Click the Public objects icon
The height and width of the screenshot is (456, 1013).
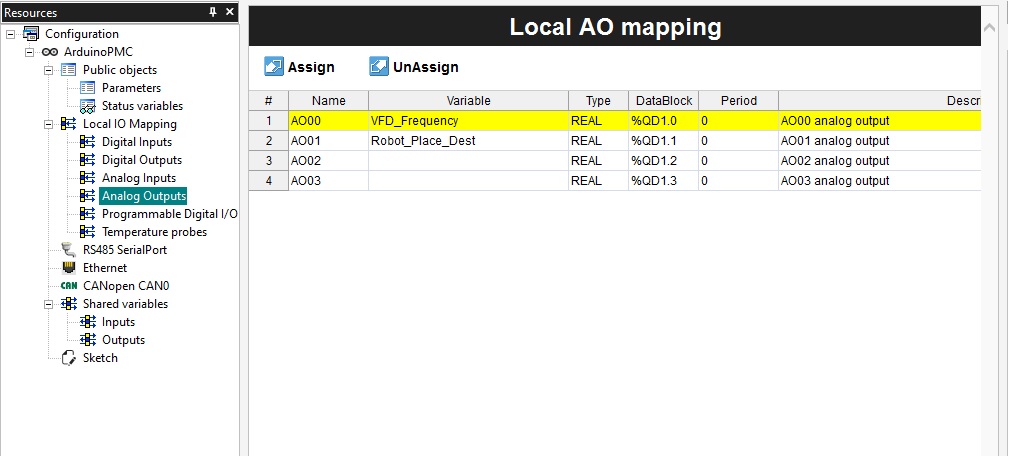tap(68, 70)
